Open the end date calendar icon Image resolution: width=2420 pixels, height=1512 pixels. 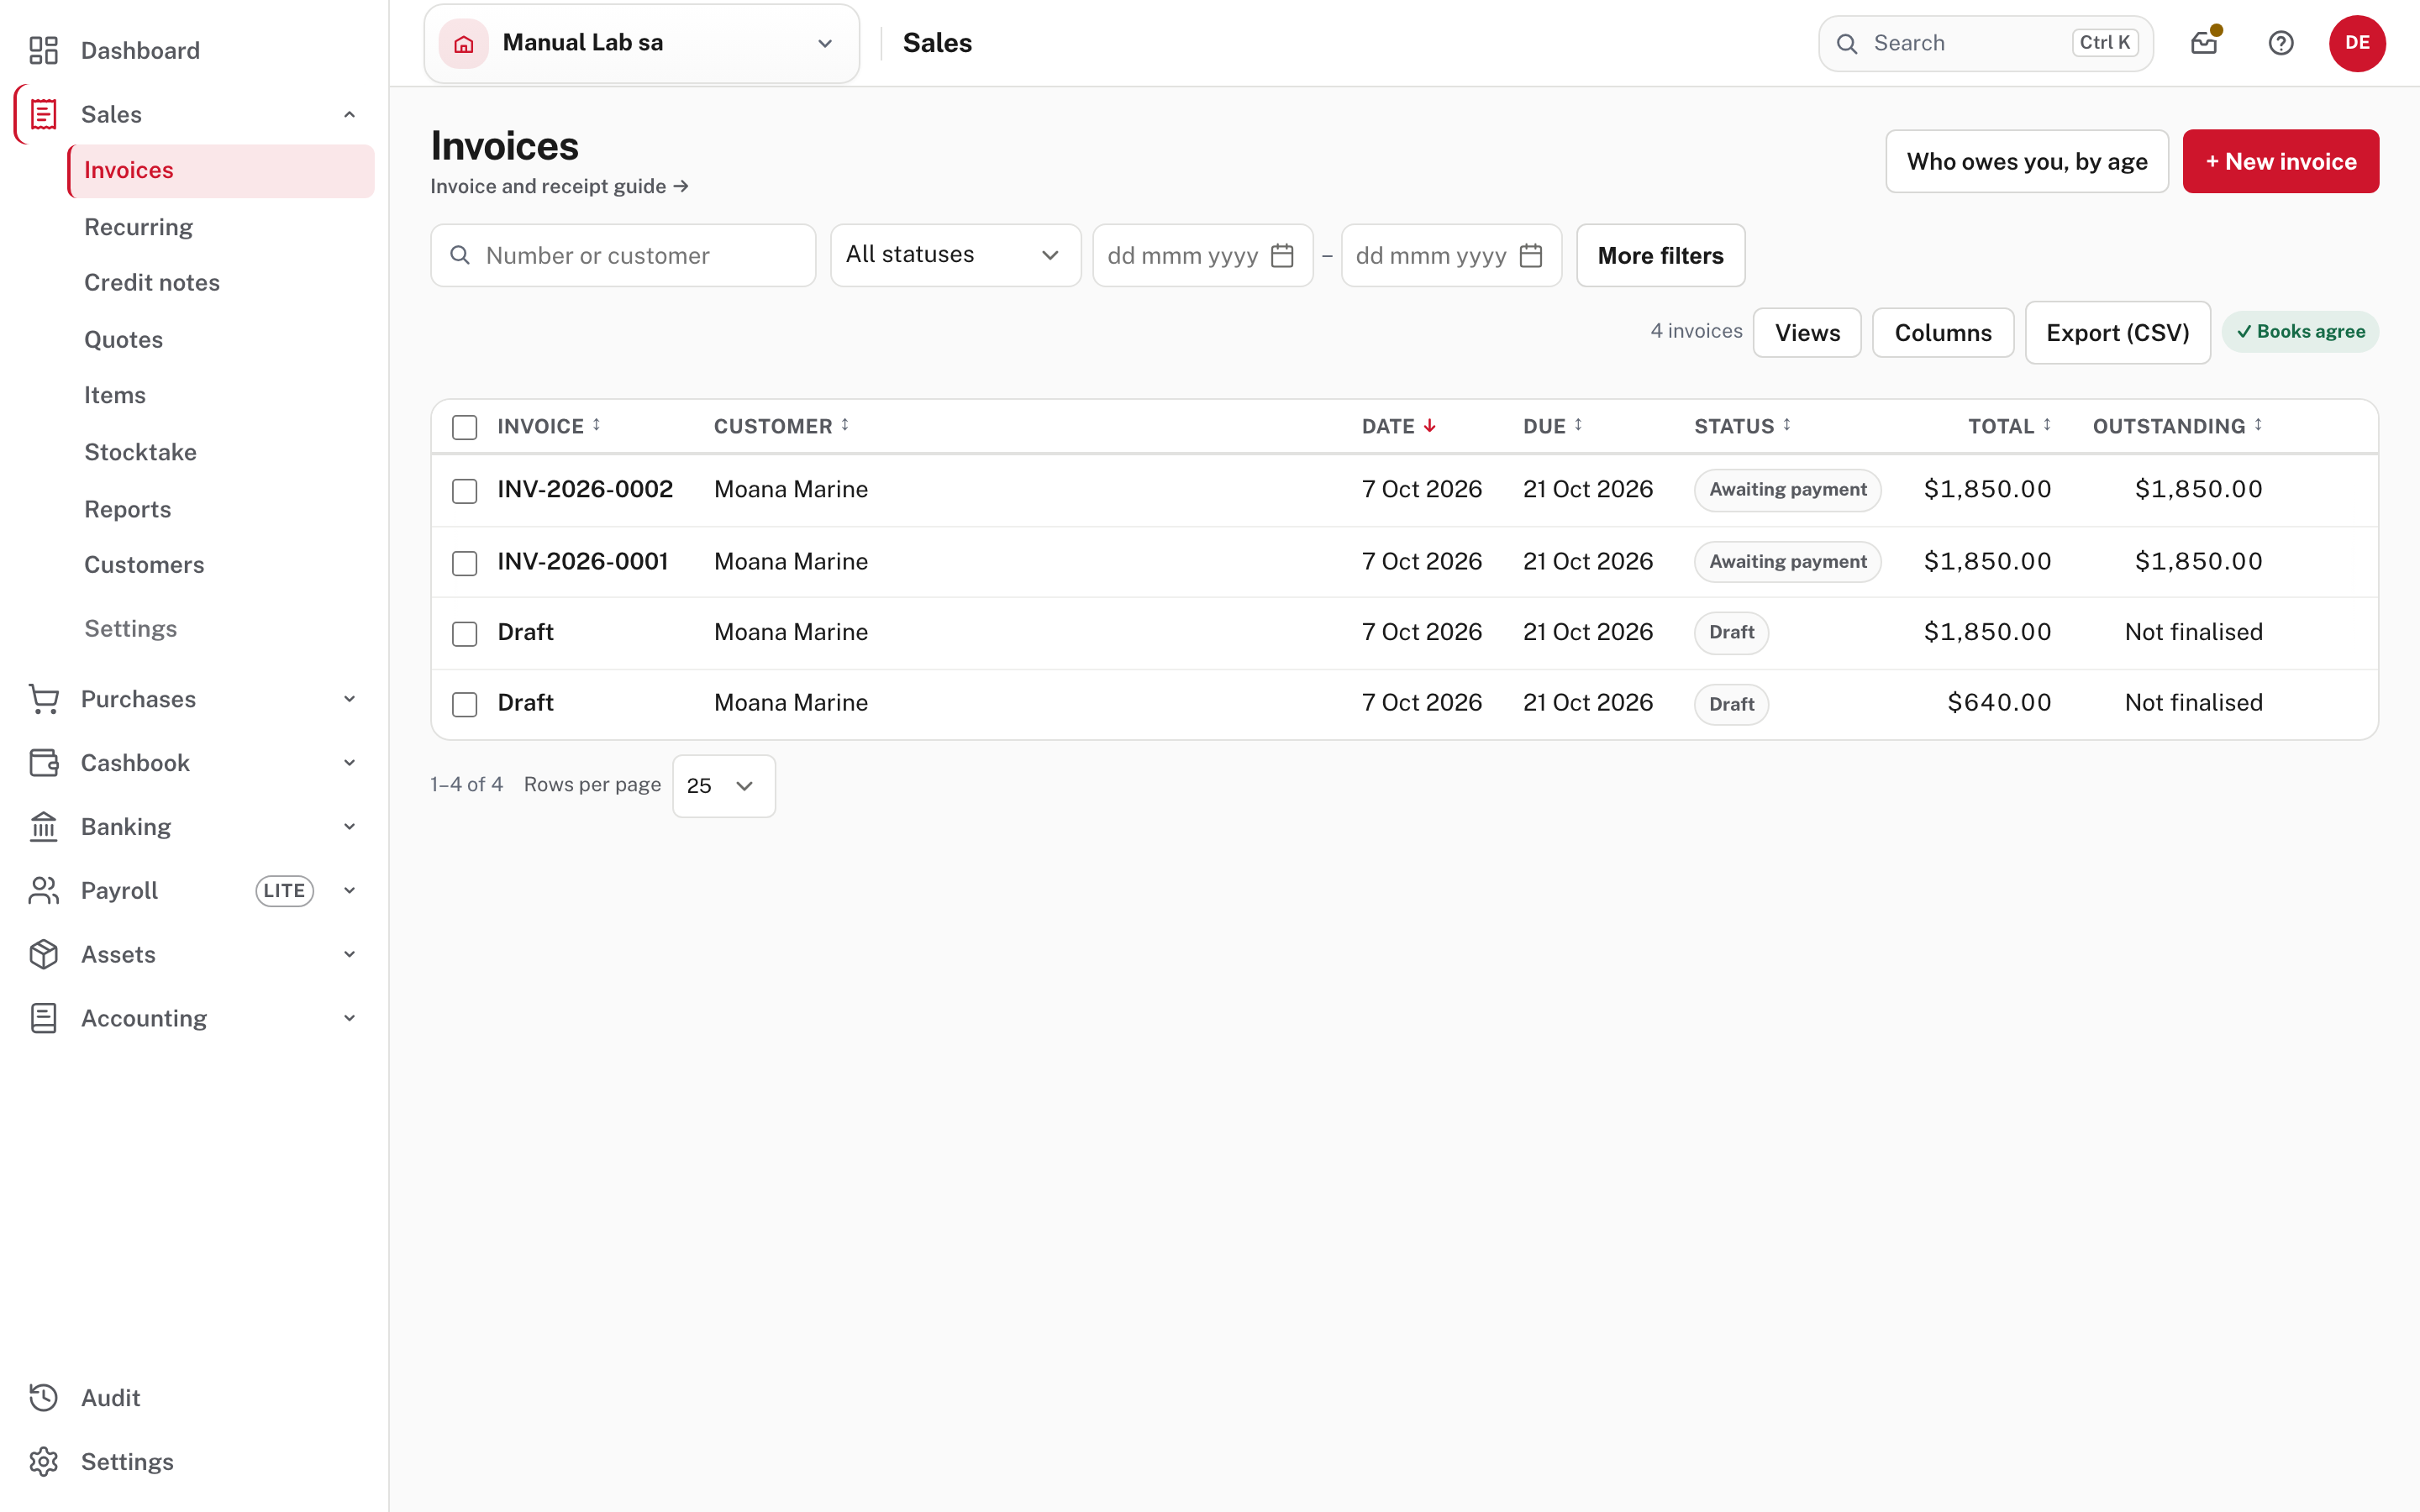click(1530, 256)
